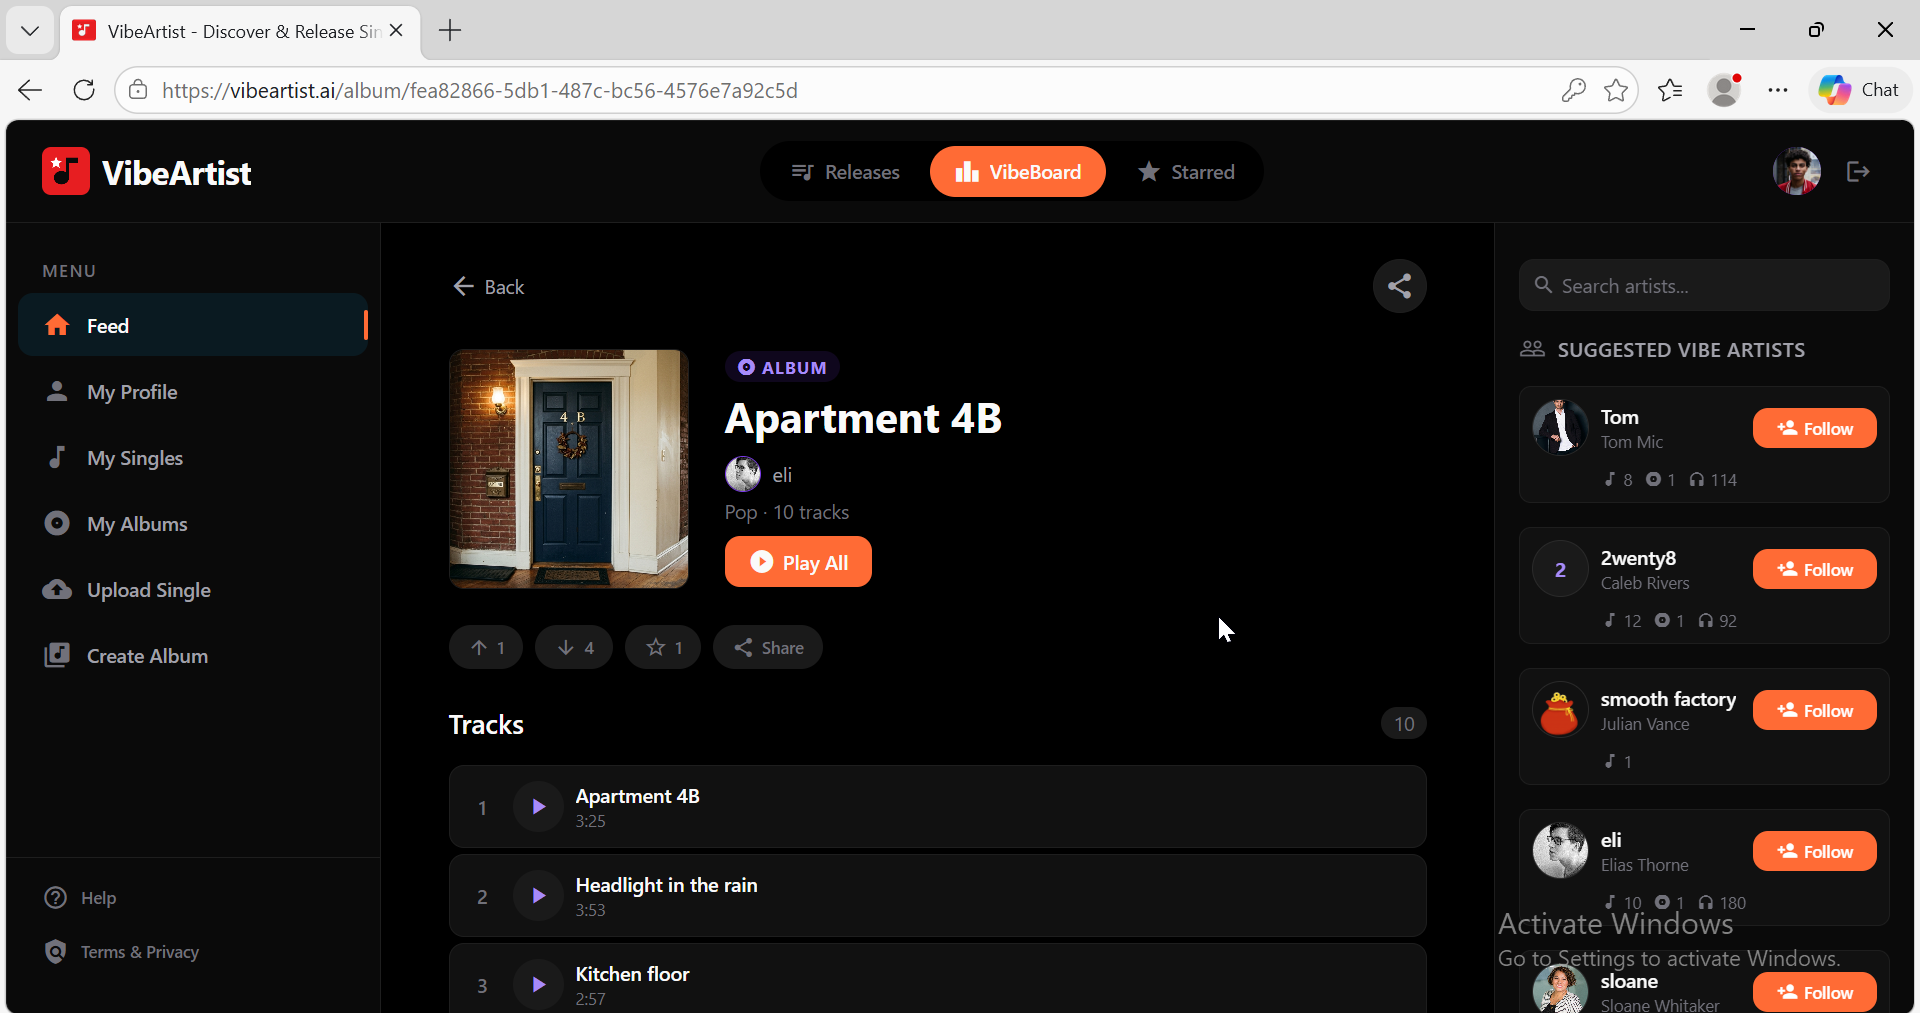This screenshot has height=1013, width=1920.
Task: Follow the artist 2wenty8
Action: [1814, 569]
